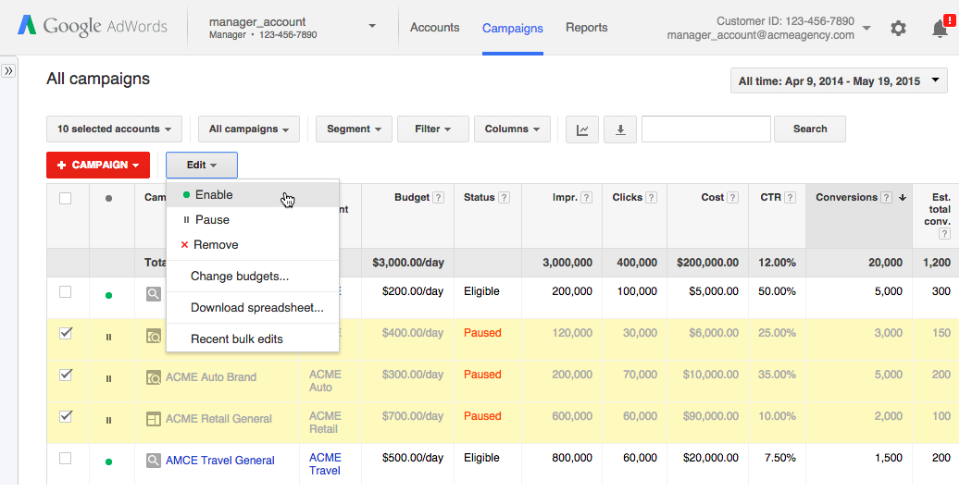This screenshot has height=486, width=959.
Task: Switch to the Reports tab
Action: [x=586, y=28]
